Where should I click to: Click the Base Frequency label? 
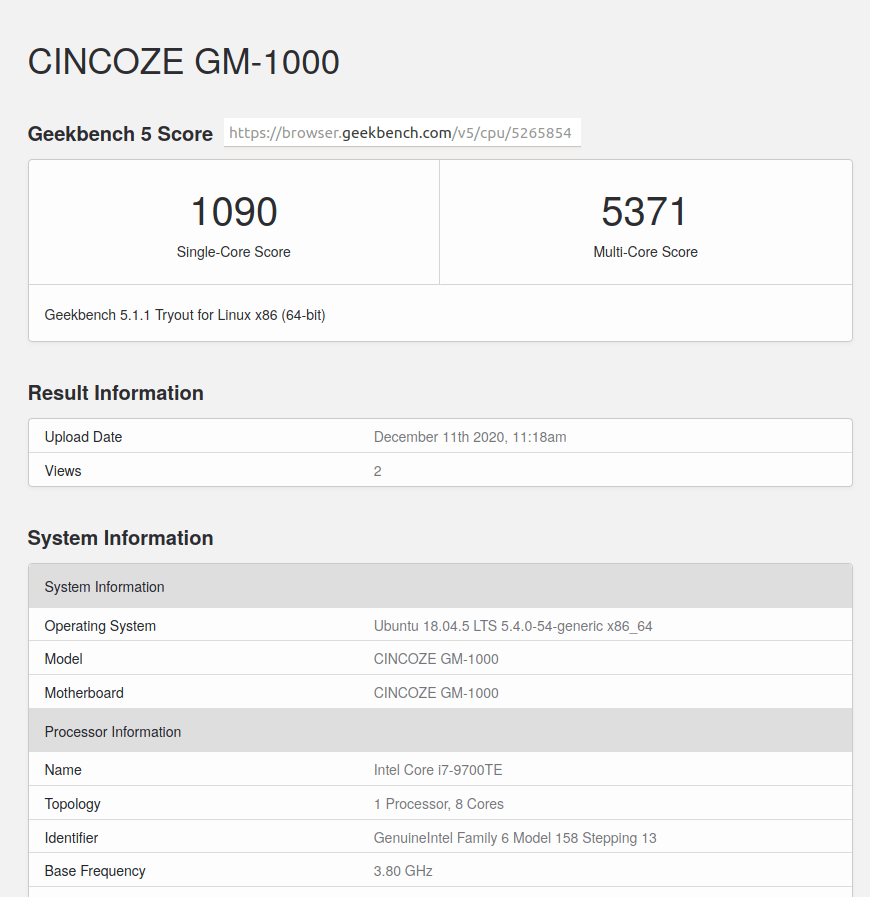95,871
